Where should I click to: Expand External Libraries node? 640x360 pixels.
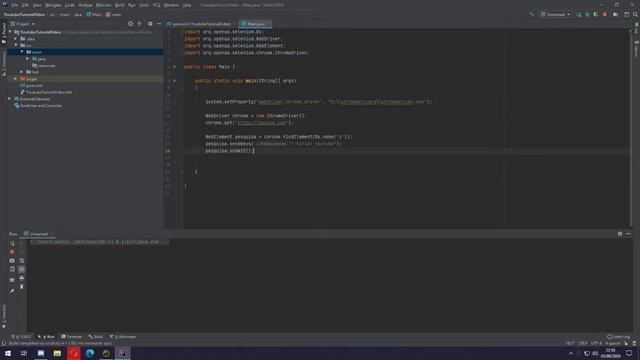point(10,99)
